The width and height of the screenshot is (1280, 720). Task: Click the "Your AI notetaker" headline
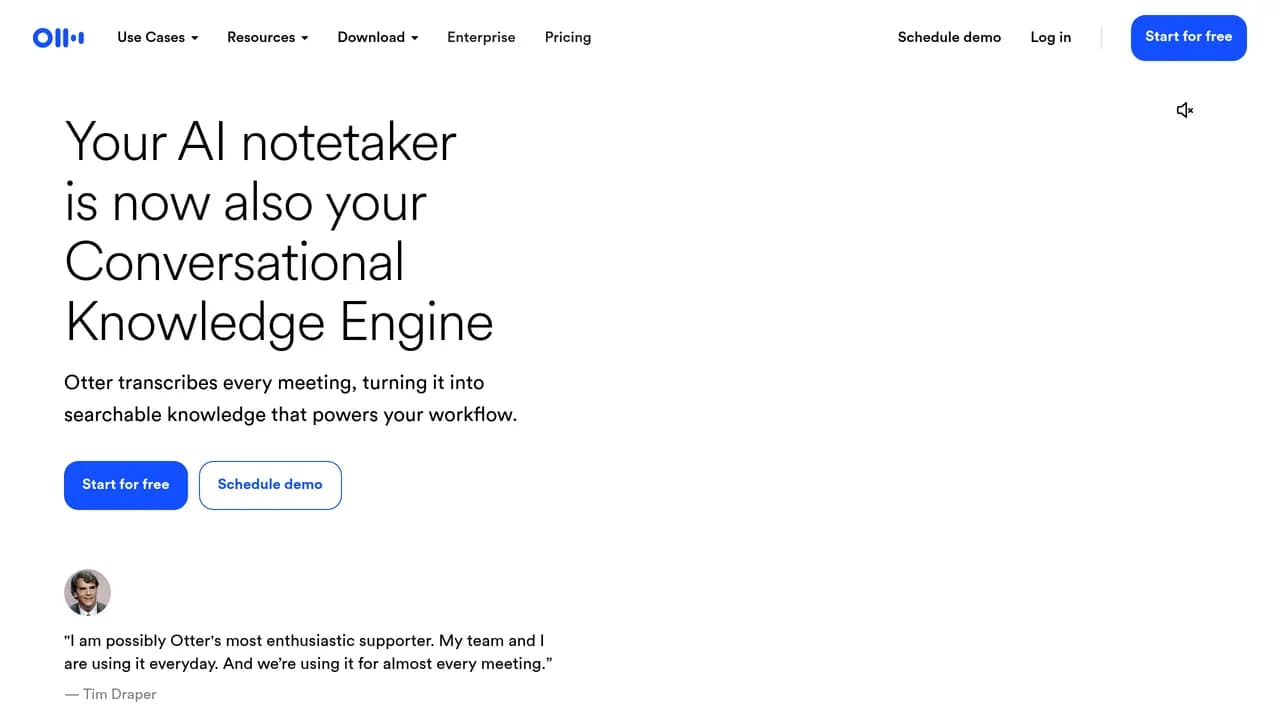279,231
